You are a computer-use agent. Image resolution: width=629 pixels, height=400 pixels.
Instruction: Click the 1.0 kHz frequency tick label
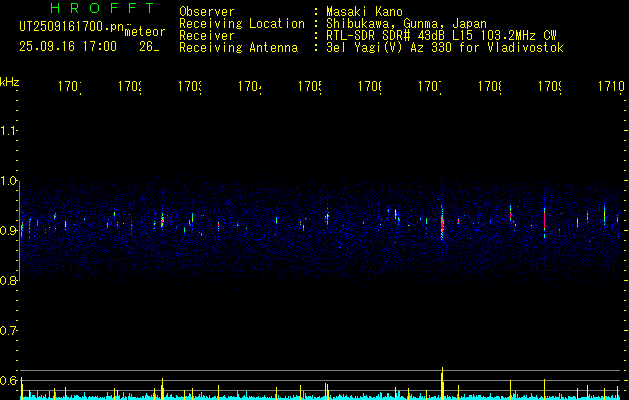(9, 181)
